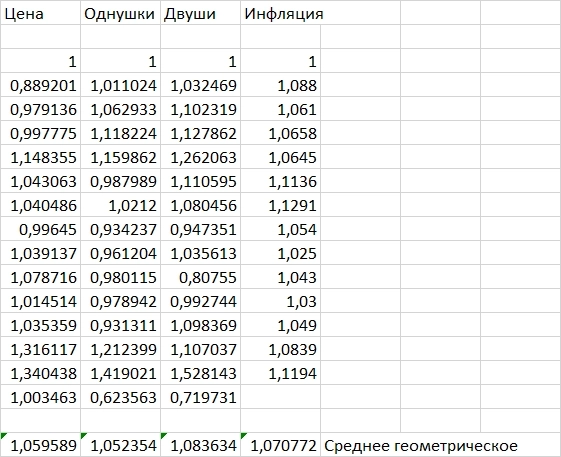Click cell showing 1,1136

(x=280, y=181)
